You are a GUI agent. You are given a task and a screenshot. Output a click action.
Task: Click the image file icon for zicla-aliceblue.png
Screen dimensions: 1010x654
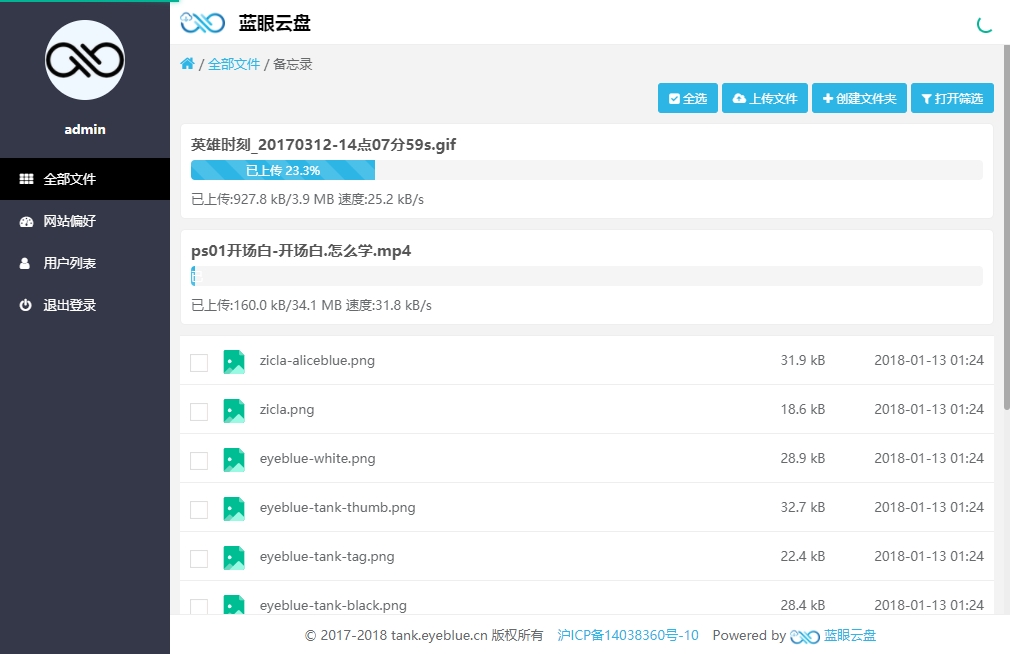click(x=234, y=361)
